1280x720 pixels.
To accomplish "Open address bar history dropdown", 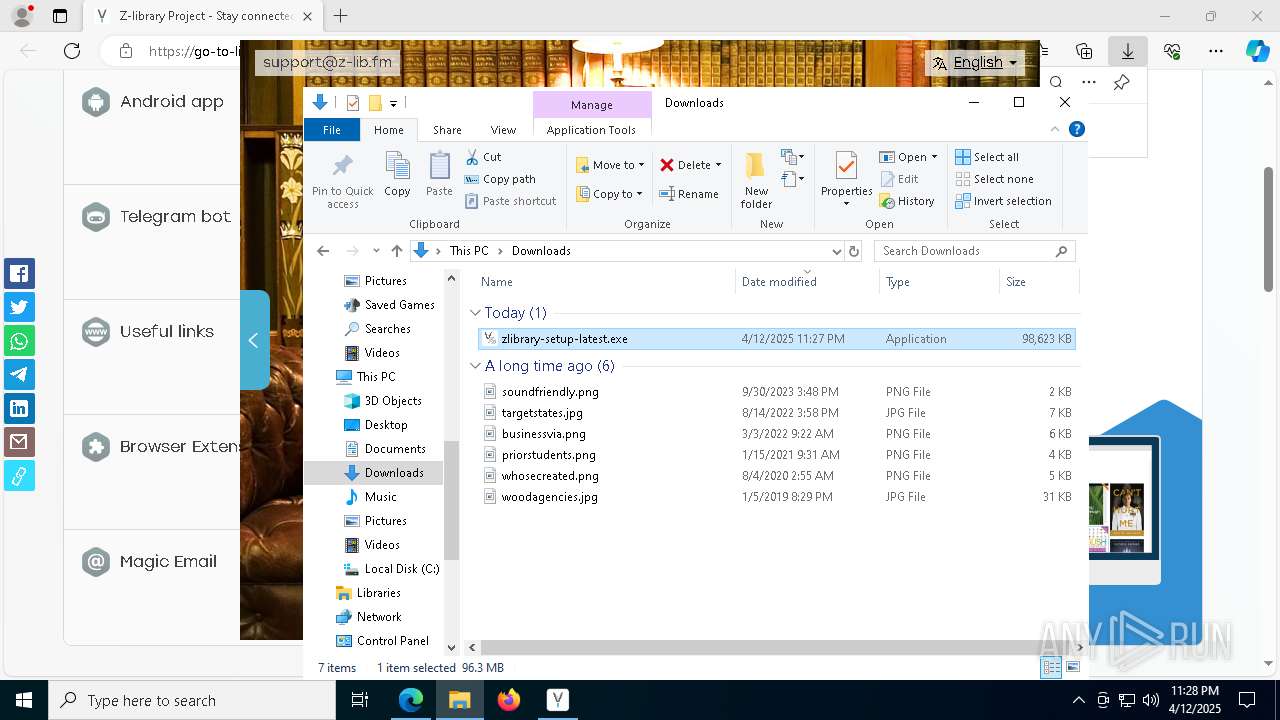I will [837, 251].
